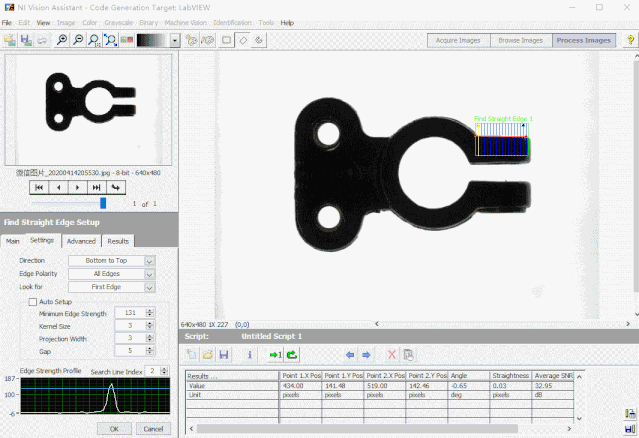Open the Help menu
This screenshot has width=639, height=438.
click(x=287, y=23)
